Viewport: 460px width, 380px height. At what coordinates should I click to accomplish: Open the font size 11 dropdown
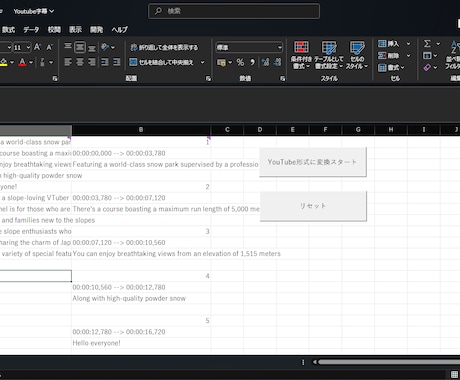tap(28, 47)
